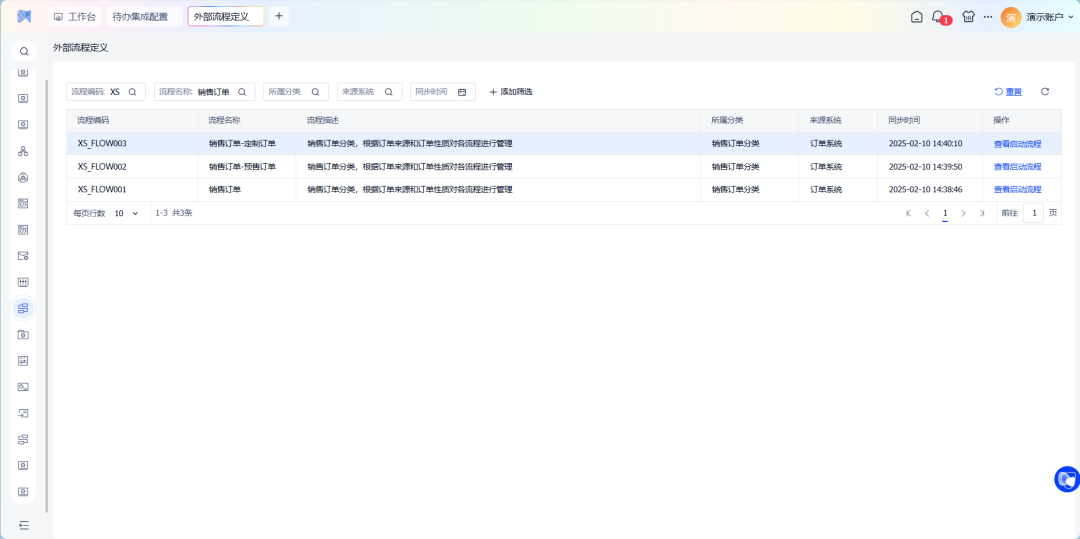Click the org-chart hierarchy icon in sidebar
This screenshot has width=1080, height=539.
click(x=23, y=151)
